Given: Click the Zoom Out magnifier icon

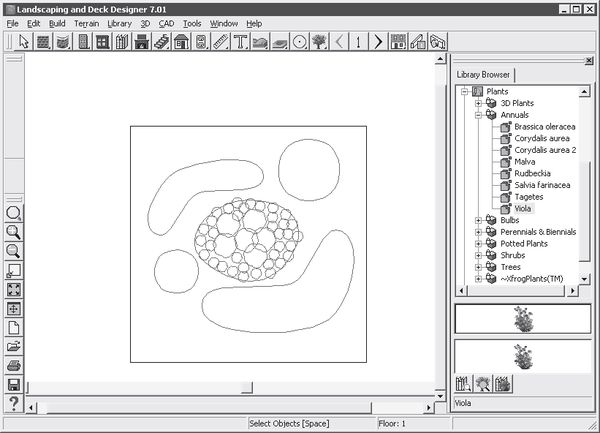Looking at the screenshot, I should click(x=15, y=251).
